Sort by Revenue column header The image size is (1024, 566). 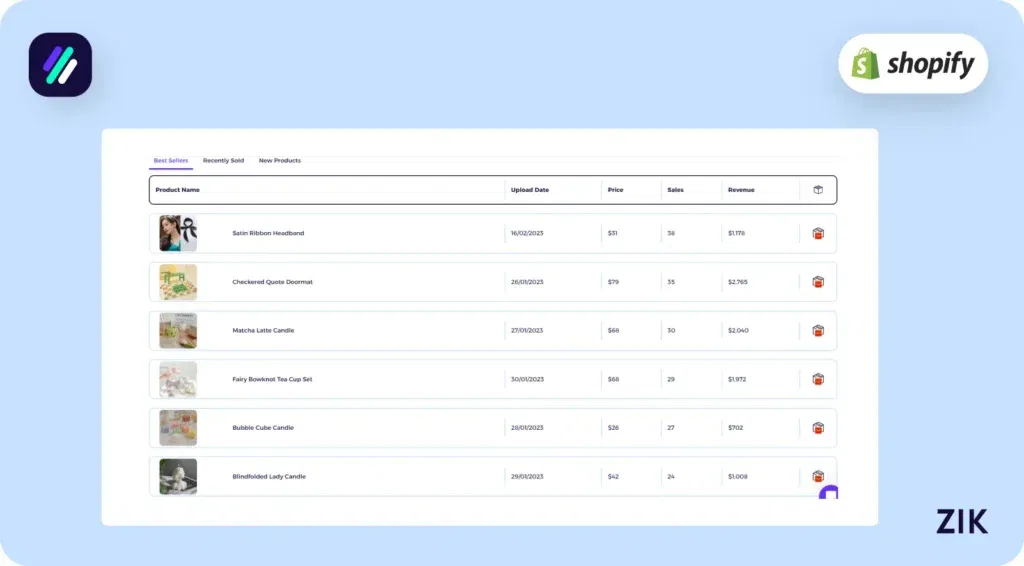click(x=741, y=190)
